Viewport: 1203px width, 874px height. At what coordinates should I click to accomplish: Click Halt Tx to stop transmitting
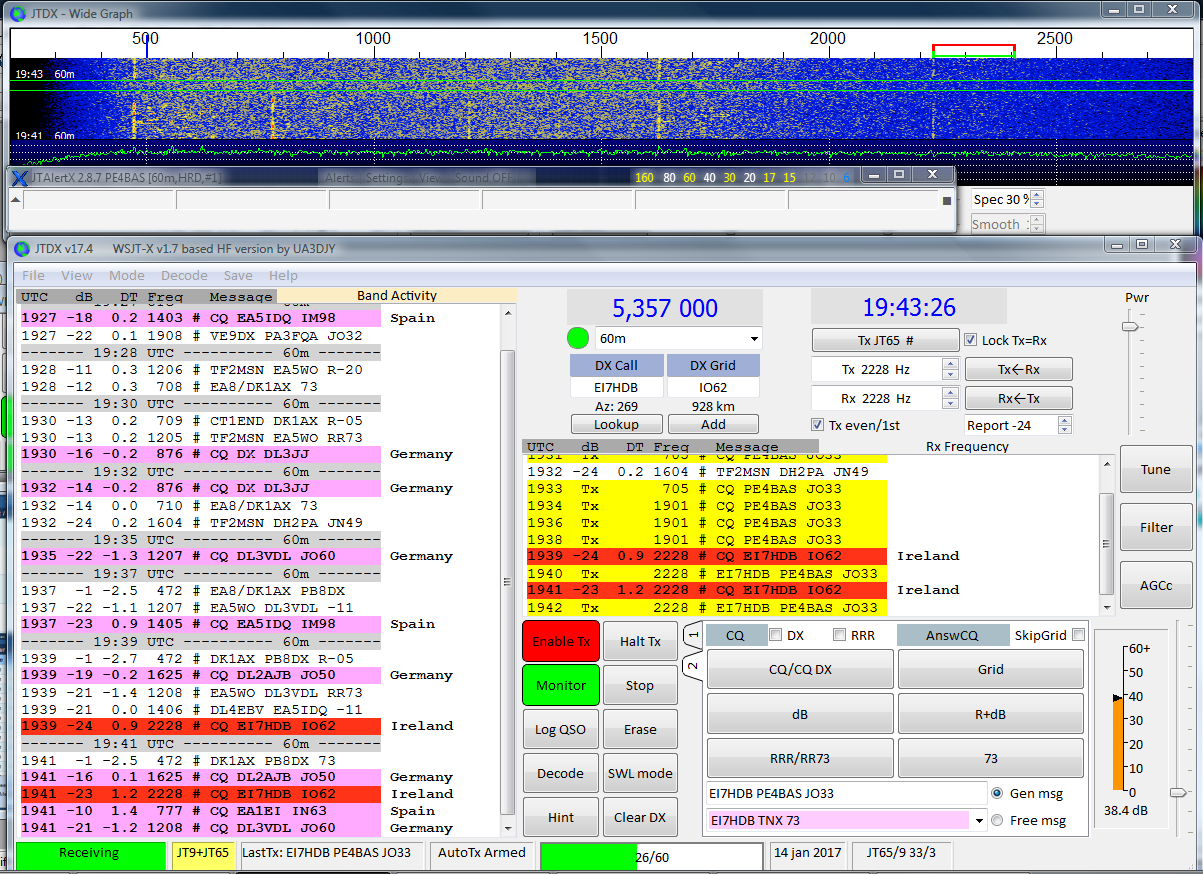(640, 641)
